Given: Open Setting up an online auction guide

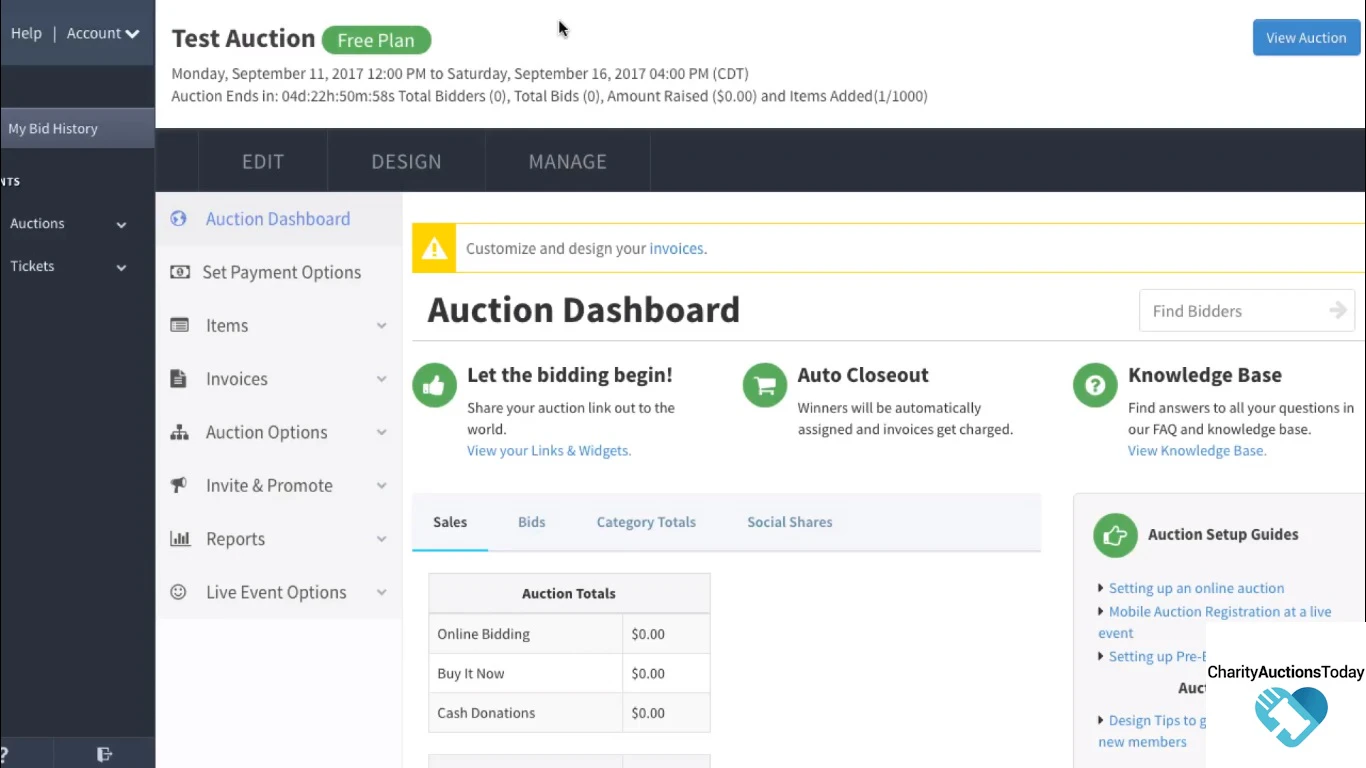Looking at the screenshot, I should coord(1197,588).
